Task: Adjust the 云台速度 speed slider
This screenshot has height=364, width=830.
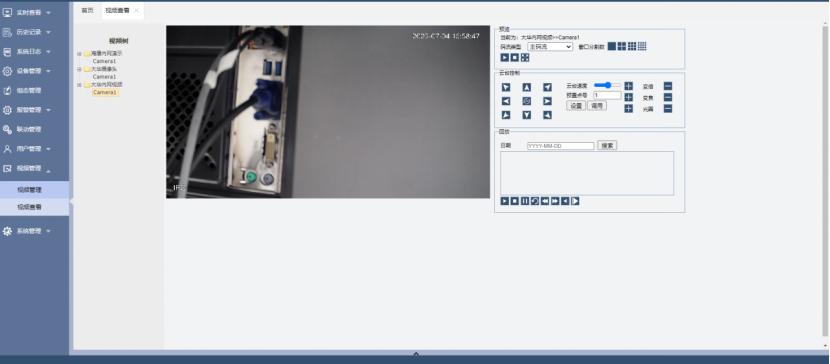Action: tap(607, 85)
